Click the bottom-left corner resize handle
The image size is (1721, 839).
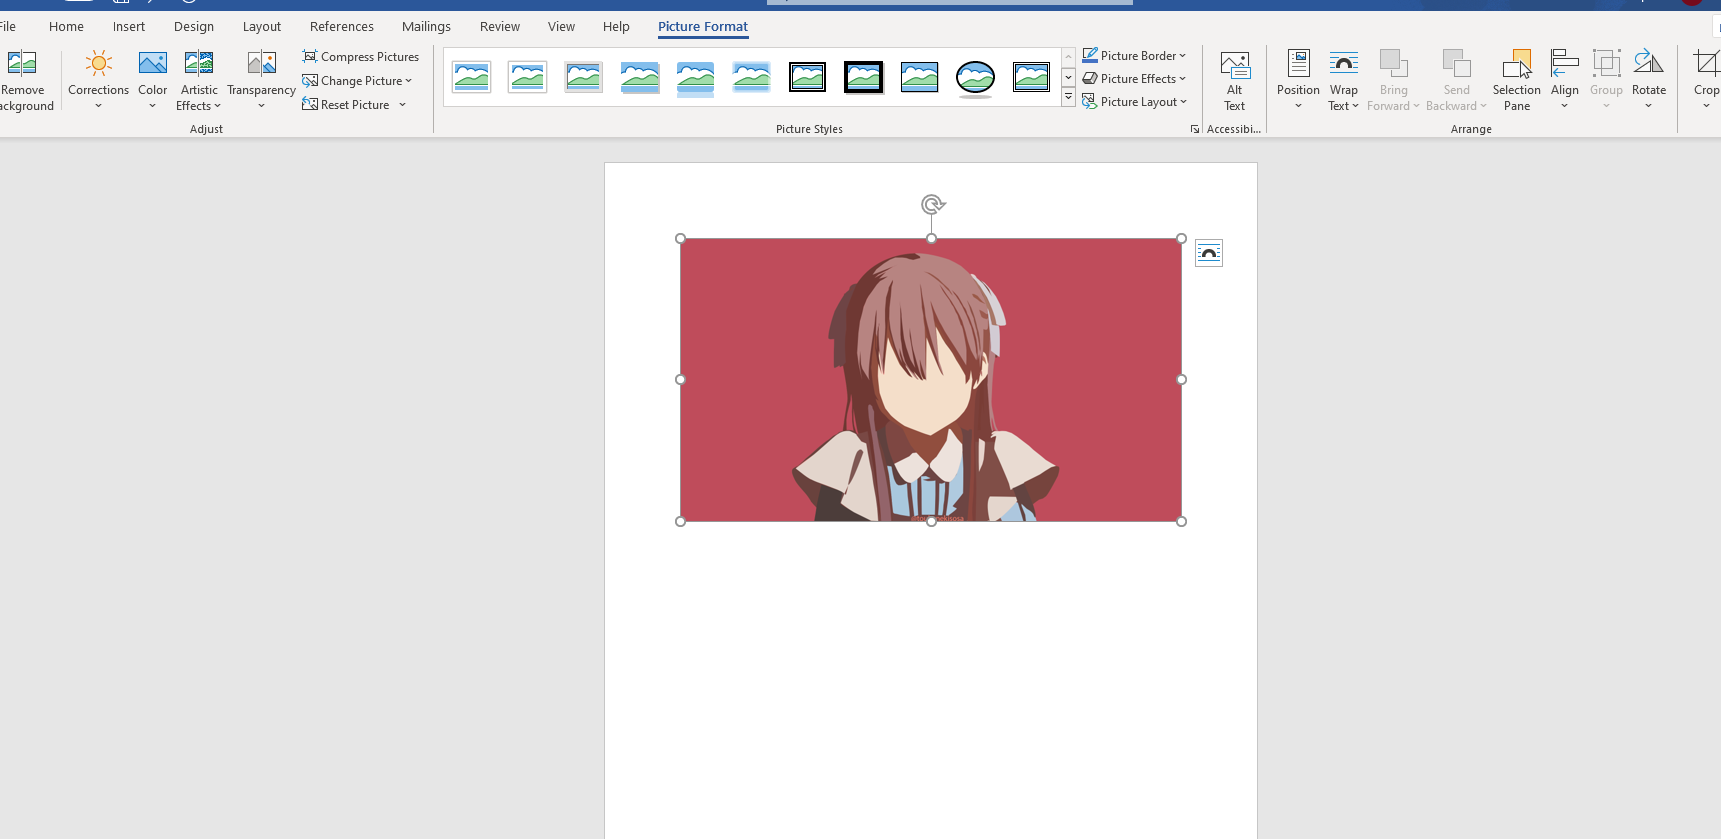tap(681, 522)
